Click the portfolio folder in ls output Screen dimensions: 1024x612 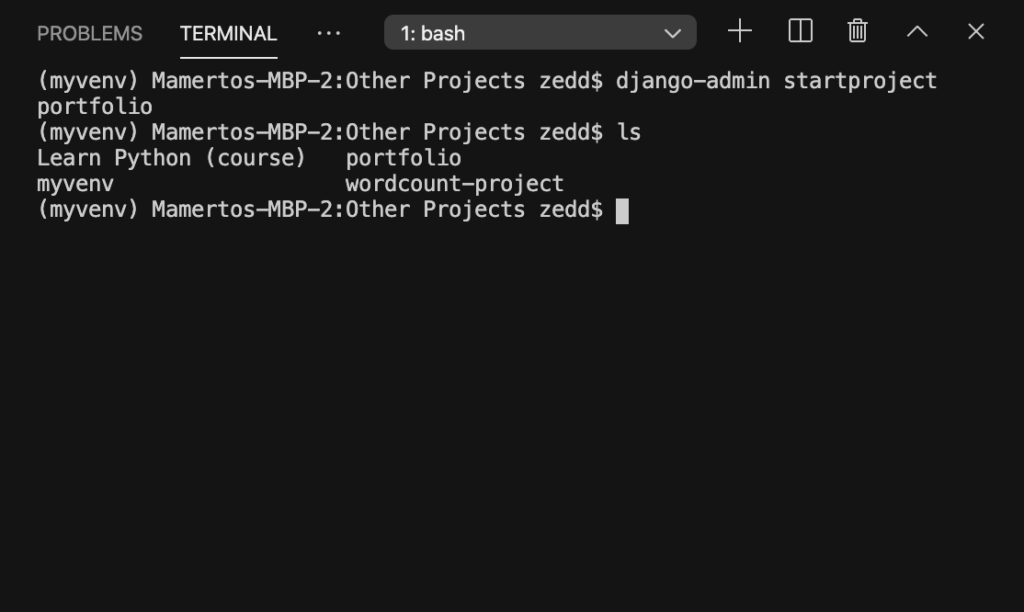tap(403, 158)
